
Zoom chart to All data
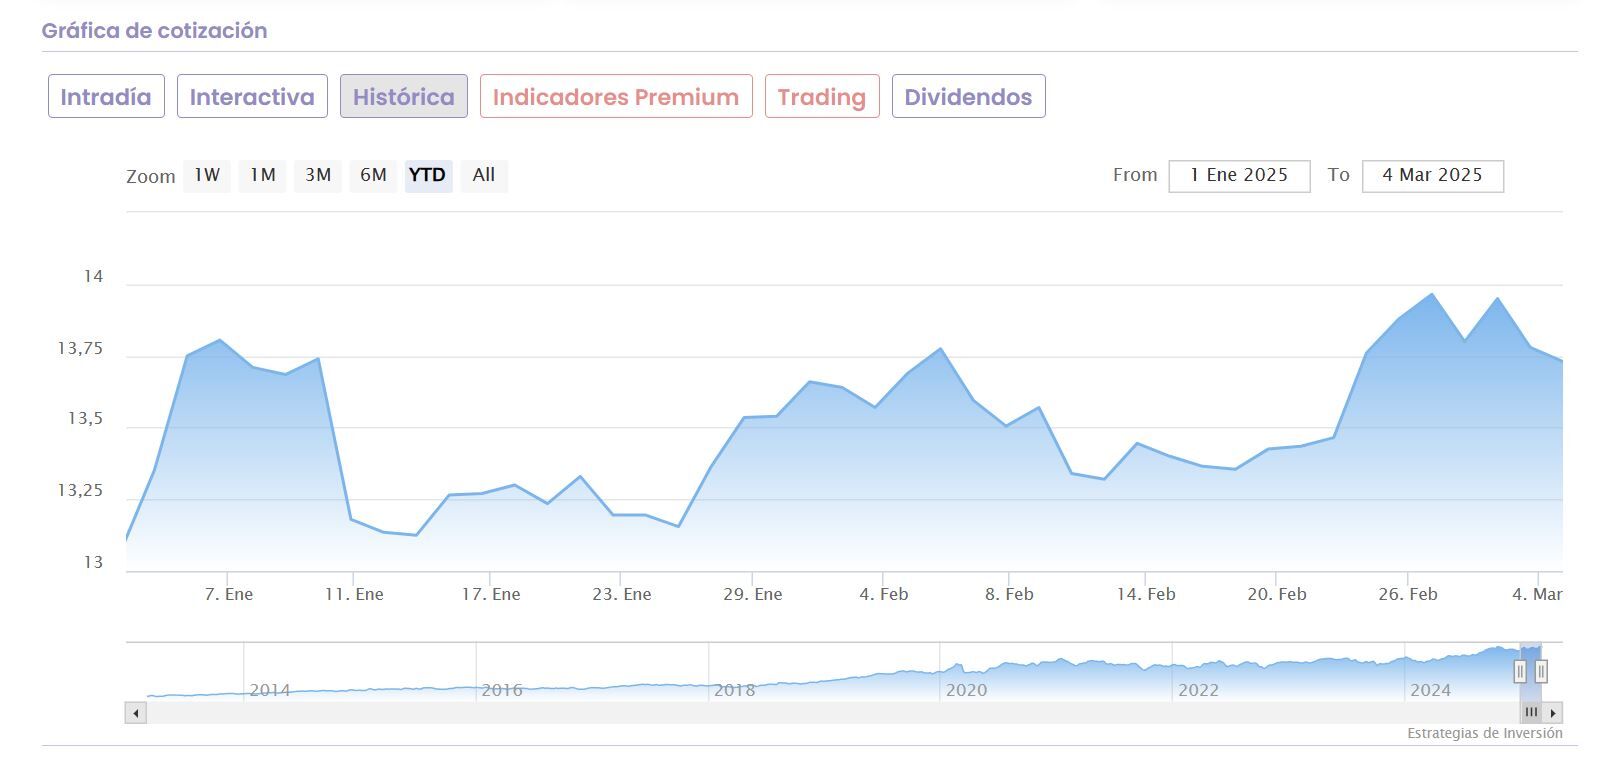click(x=484, y=175)
